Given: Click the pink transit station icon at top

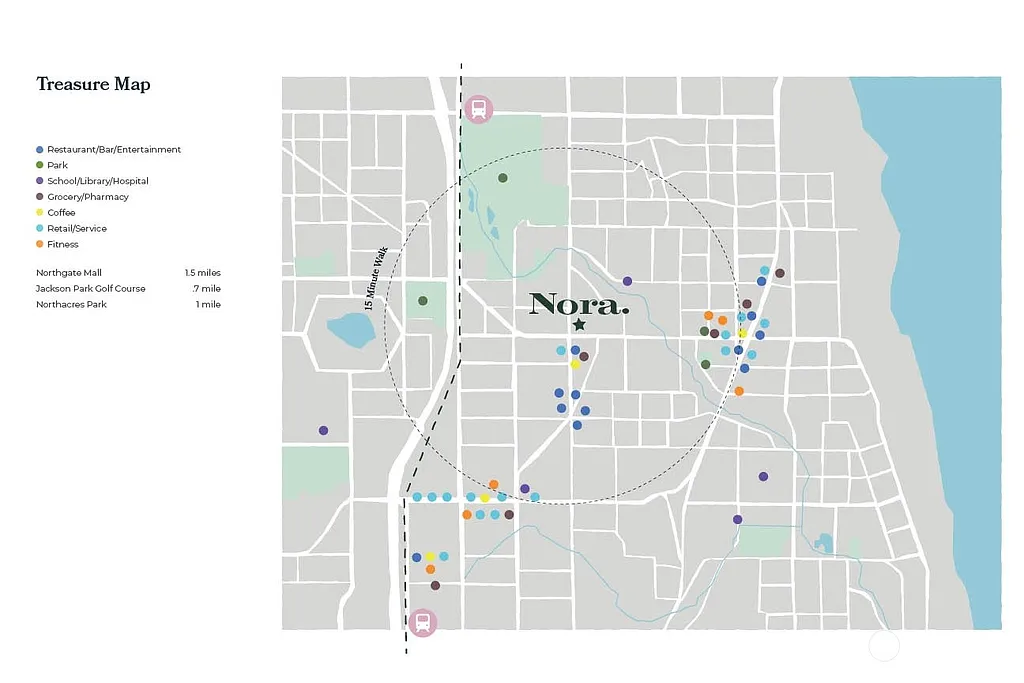Looking at the screenshot, I should click(x=479, y=108).
